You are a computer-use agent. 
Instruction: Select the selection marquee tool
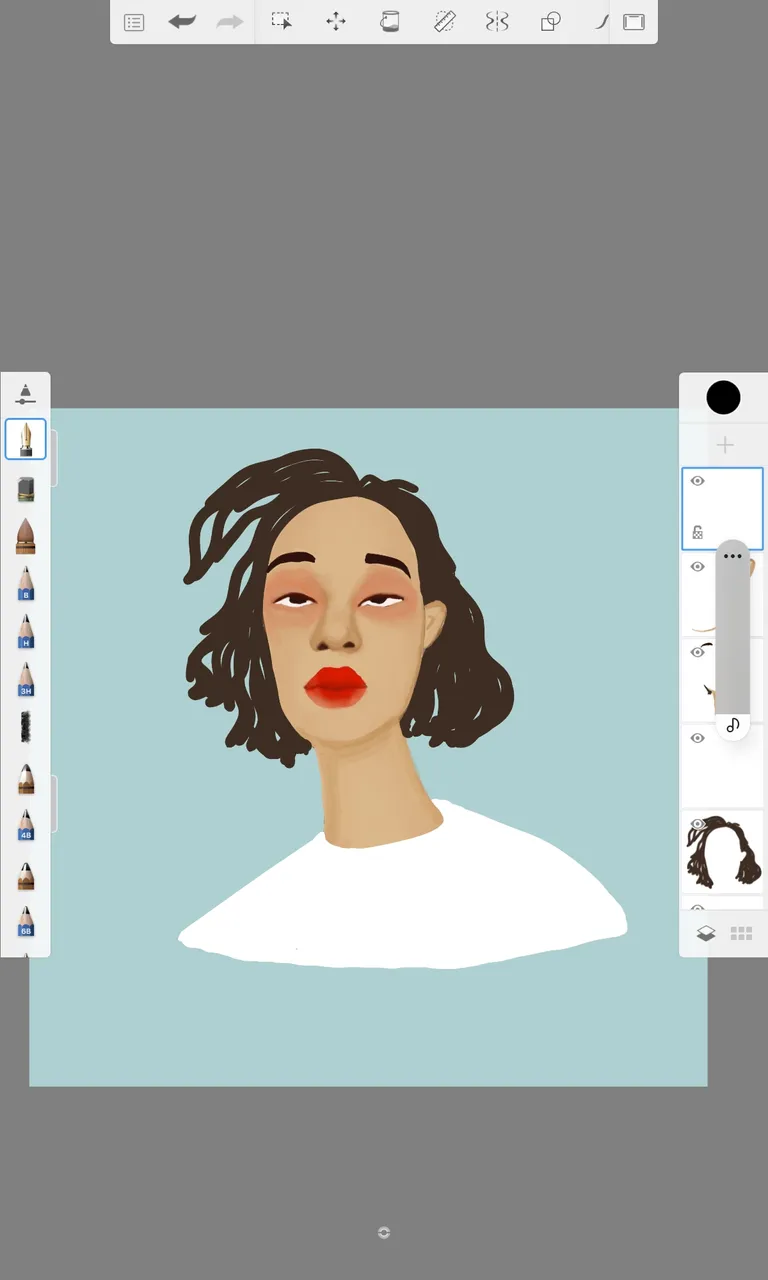point(282,21)
